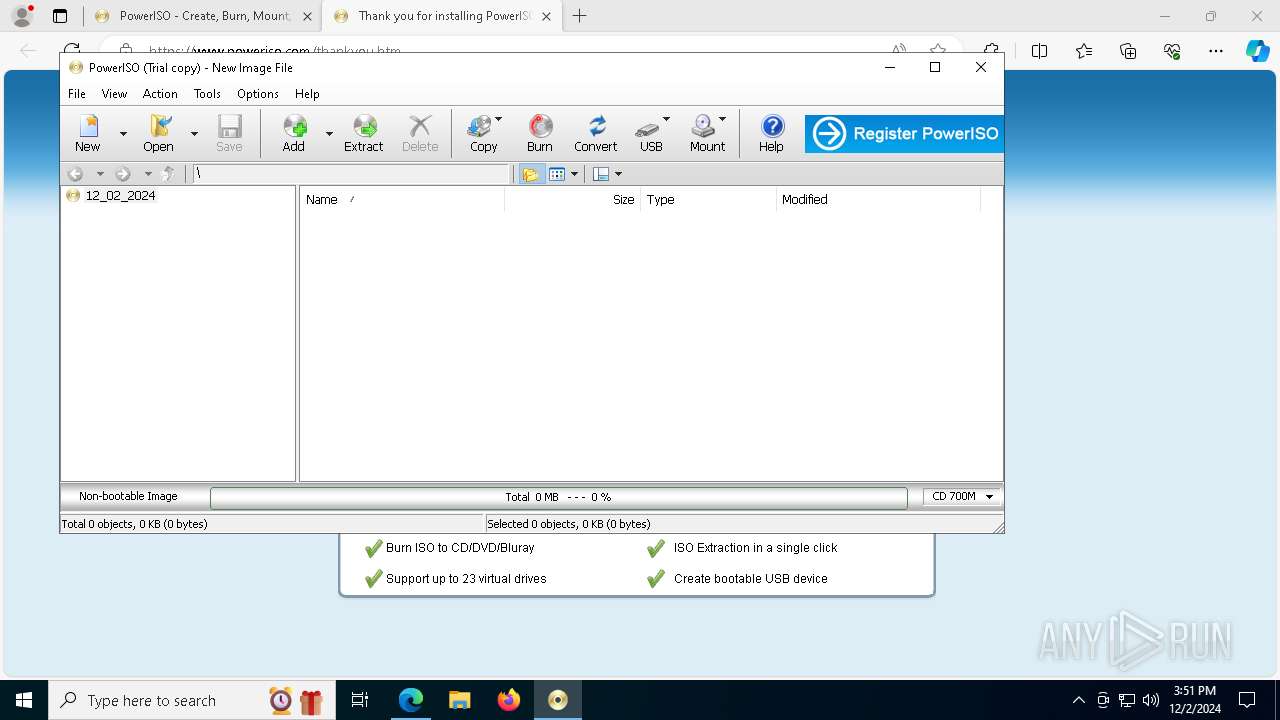Add files using the Add icon

294,133
